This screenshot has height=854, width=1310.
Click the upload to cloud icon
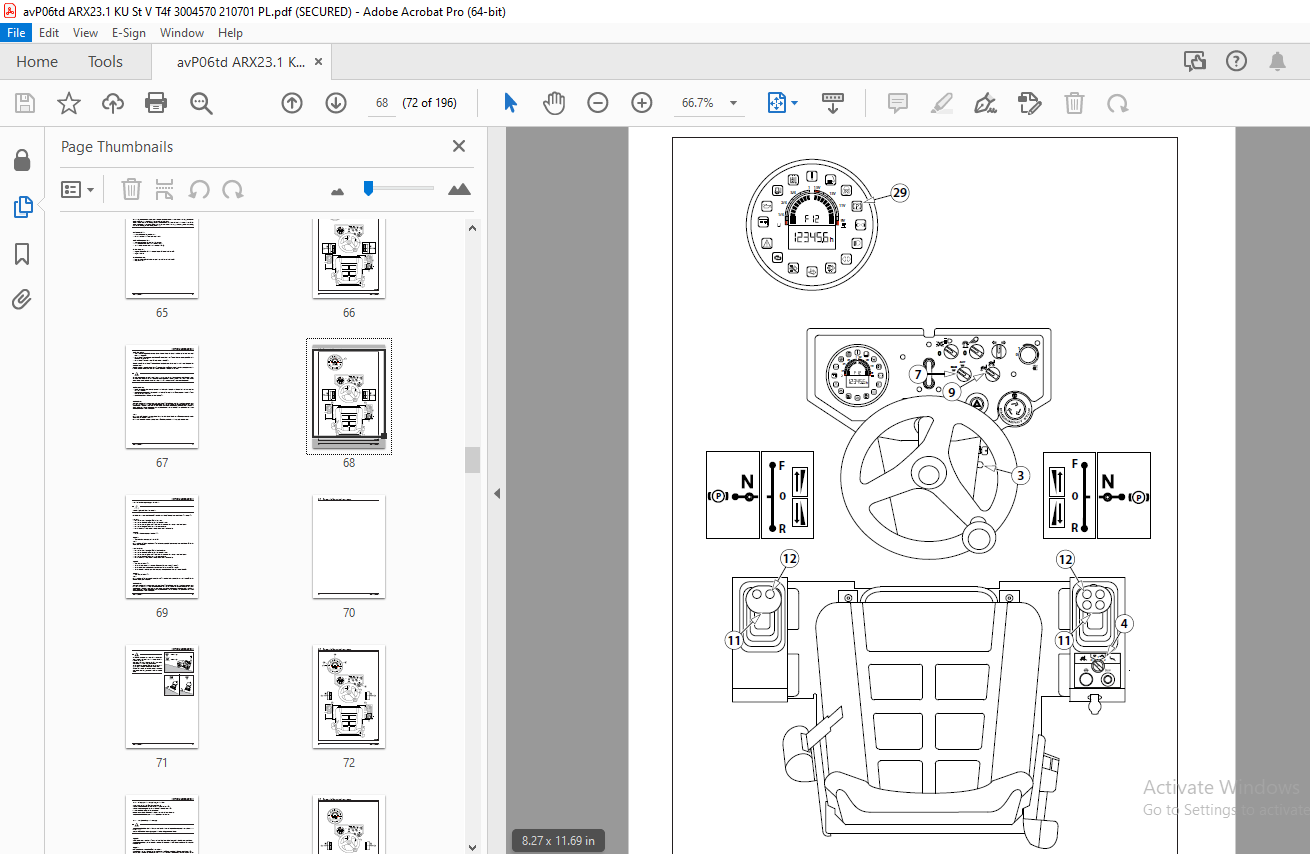(112, 103)
